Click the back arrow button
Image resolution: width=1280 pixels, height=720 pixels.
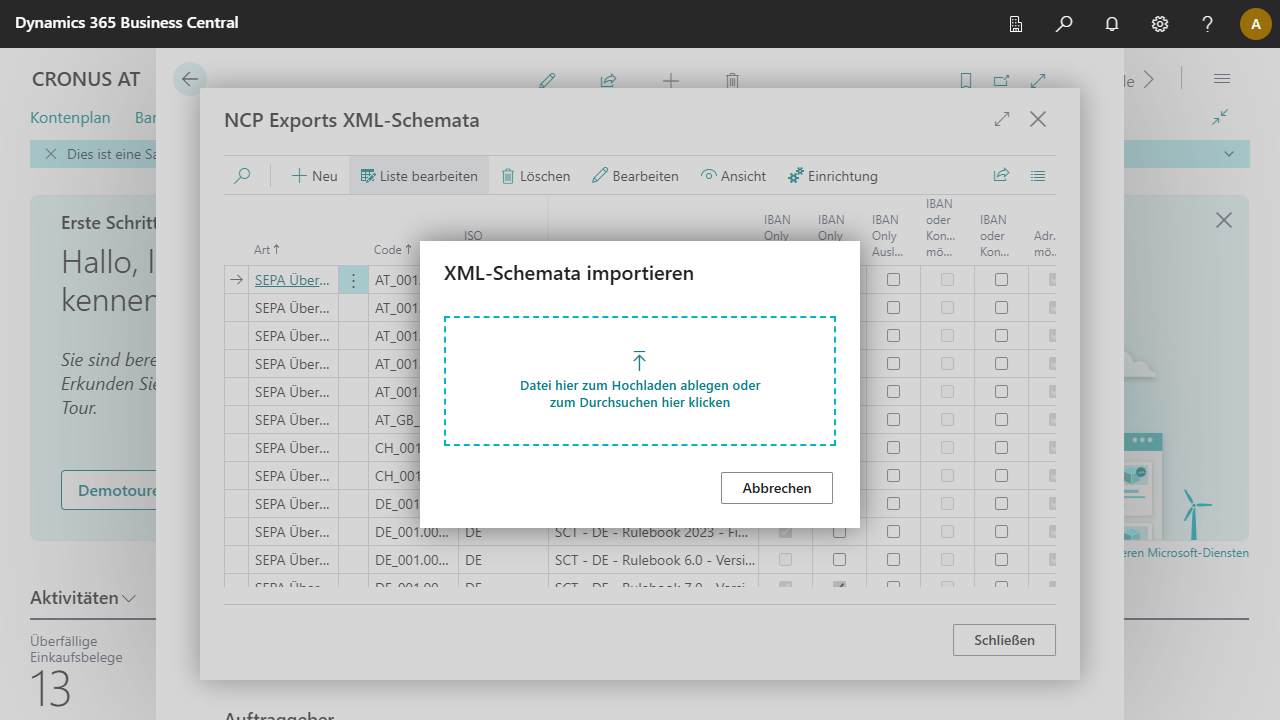(x=190, y=79)
